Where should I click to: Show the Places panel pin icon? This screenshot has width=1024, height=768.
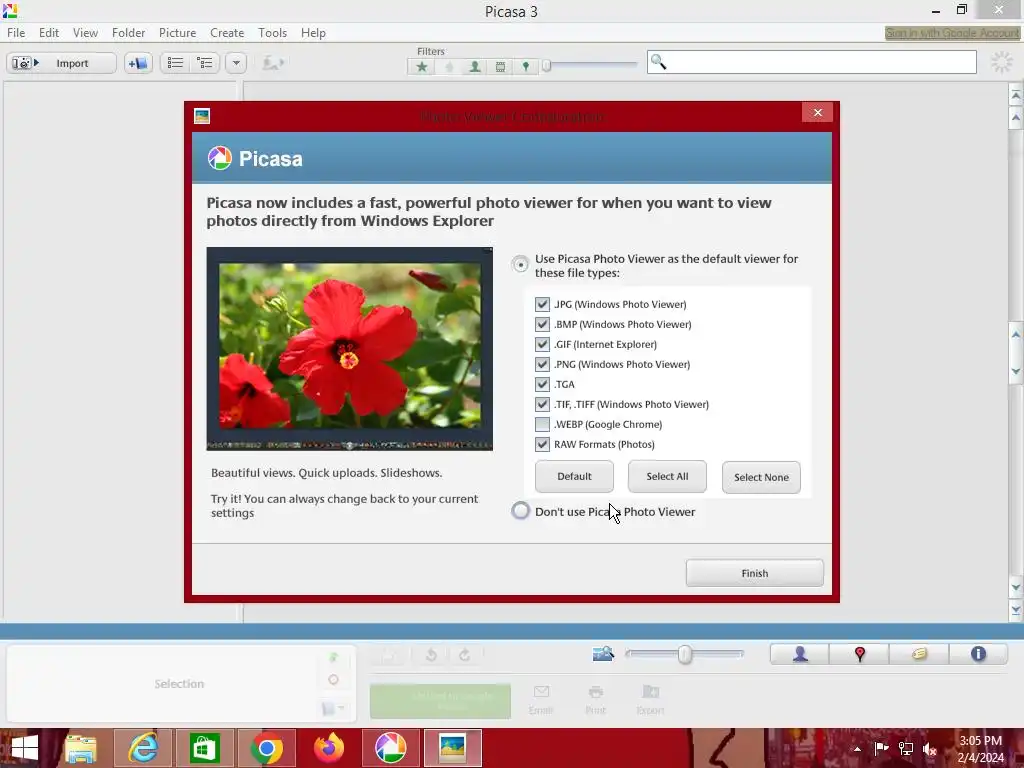pyautogui.click(x=859, y=654)
